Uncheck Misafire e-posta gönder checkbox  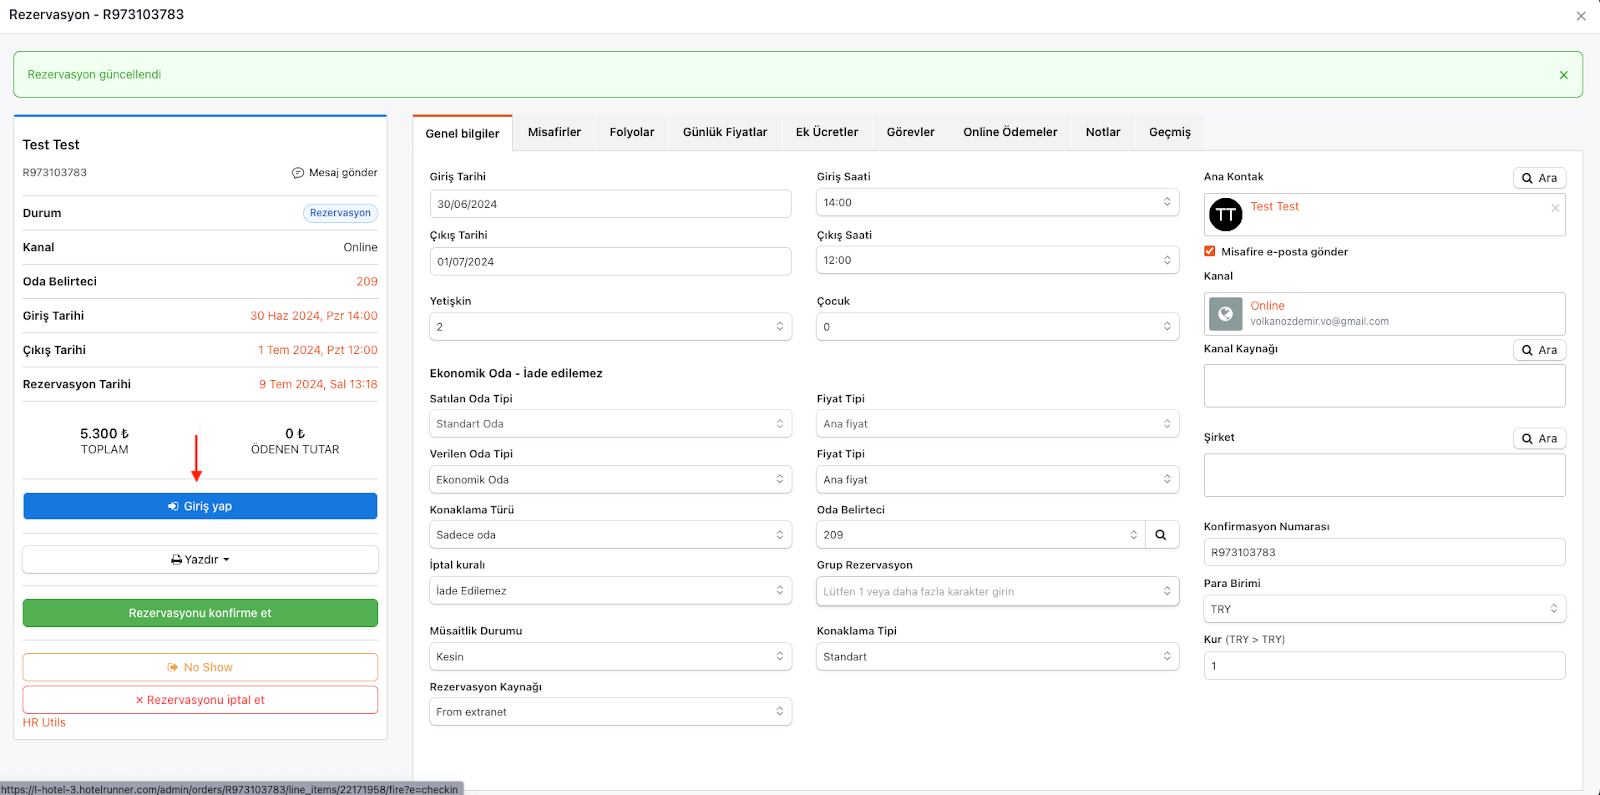click(x=1210, y=252)
